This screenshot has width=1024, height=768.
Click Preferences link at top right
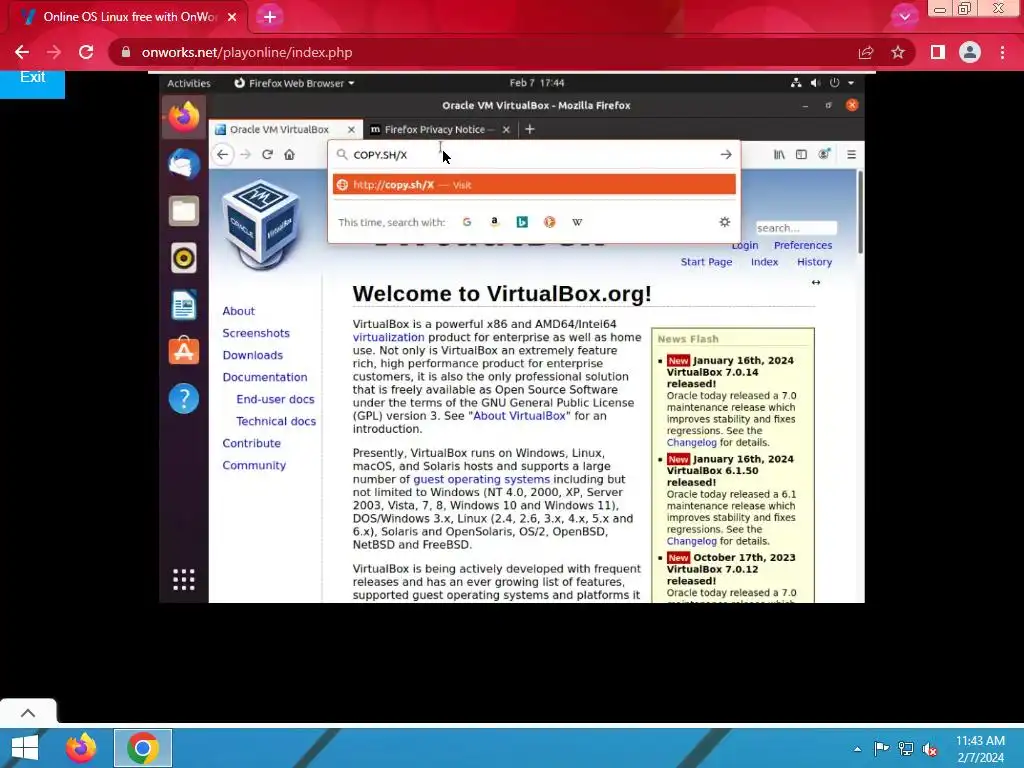click(x=803, y=245)
